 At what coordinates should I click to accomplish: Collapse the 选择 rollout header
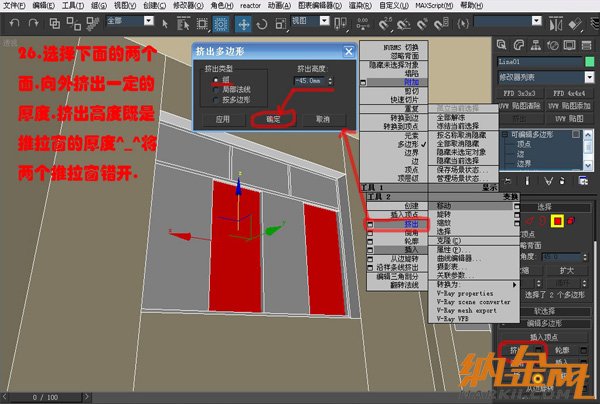coord(545,207)
